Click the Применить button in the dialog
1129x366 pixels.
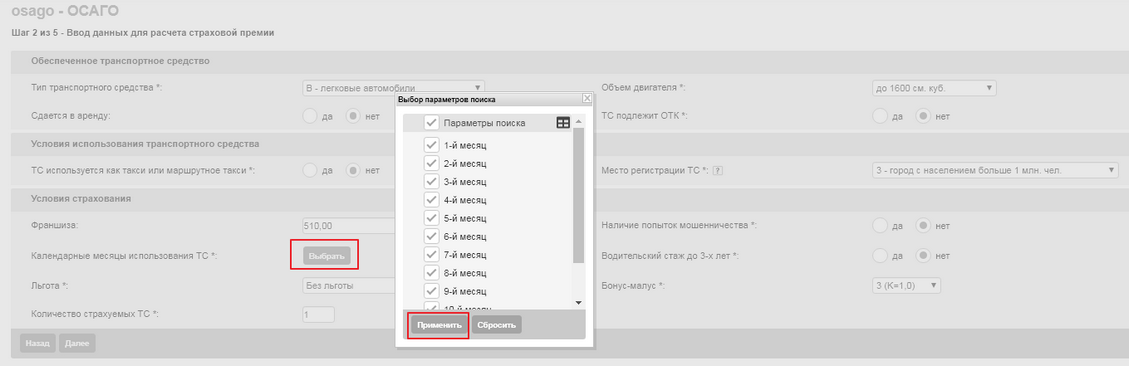(439, 325)
